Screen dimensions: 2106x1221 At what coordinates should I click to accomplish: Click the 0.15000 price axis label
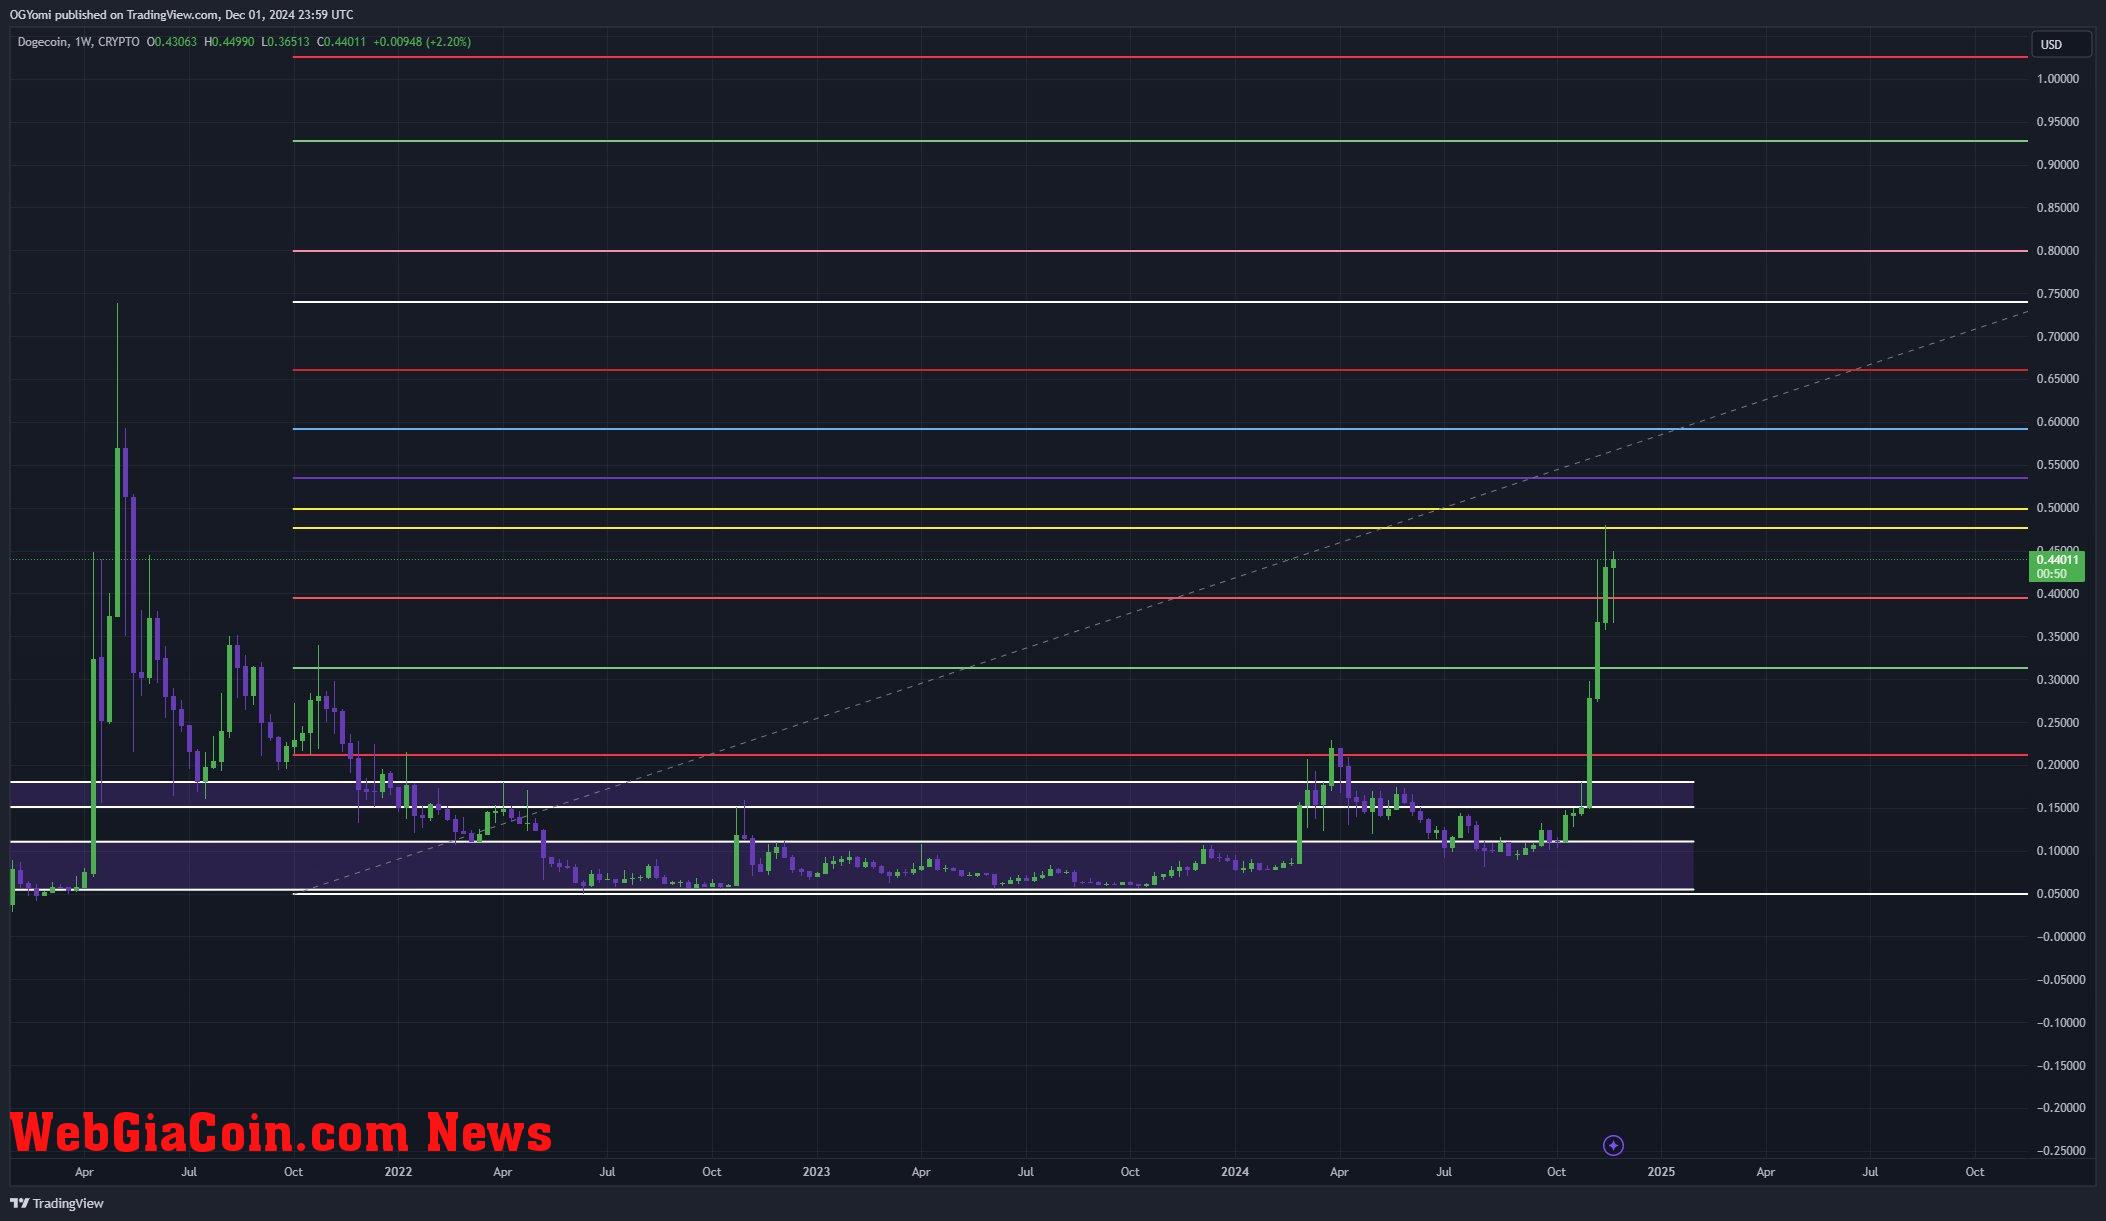[2058, 808]
